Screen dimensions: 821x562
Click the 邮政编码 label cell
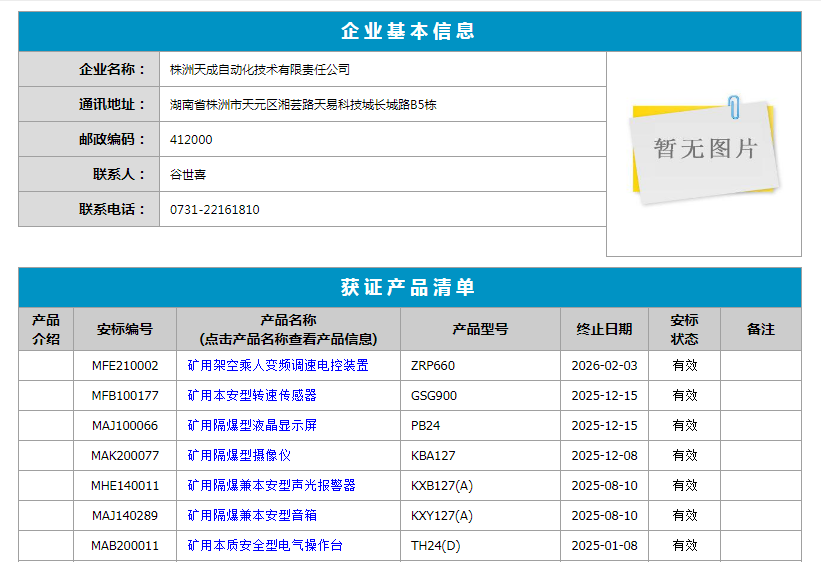tap(89, 139)
